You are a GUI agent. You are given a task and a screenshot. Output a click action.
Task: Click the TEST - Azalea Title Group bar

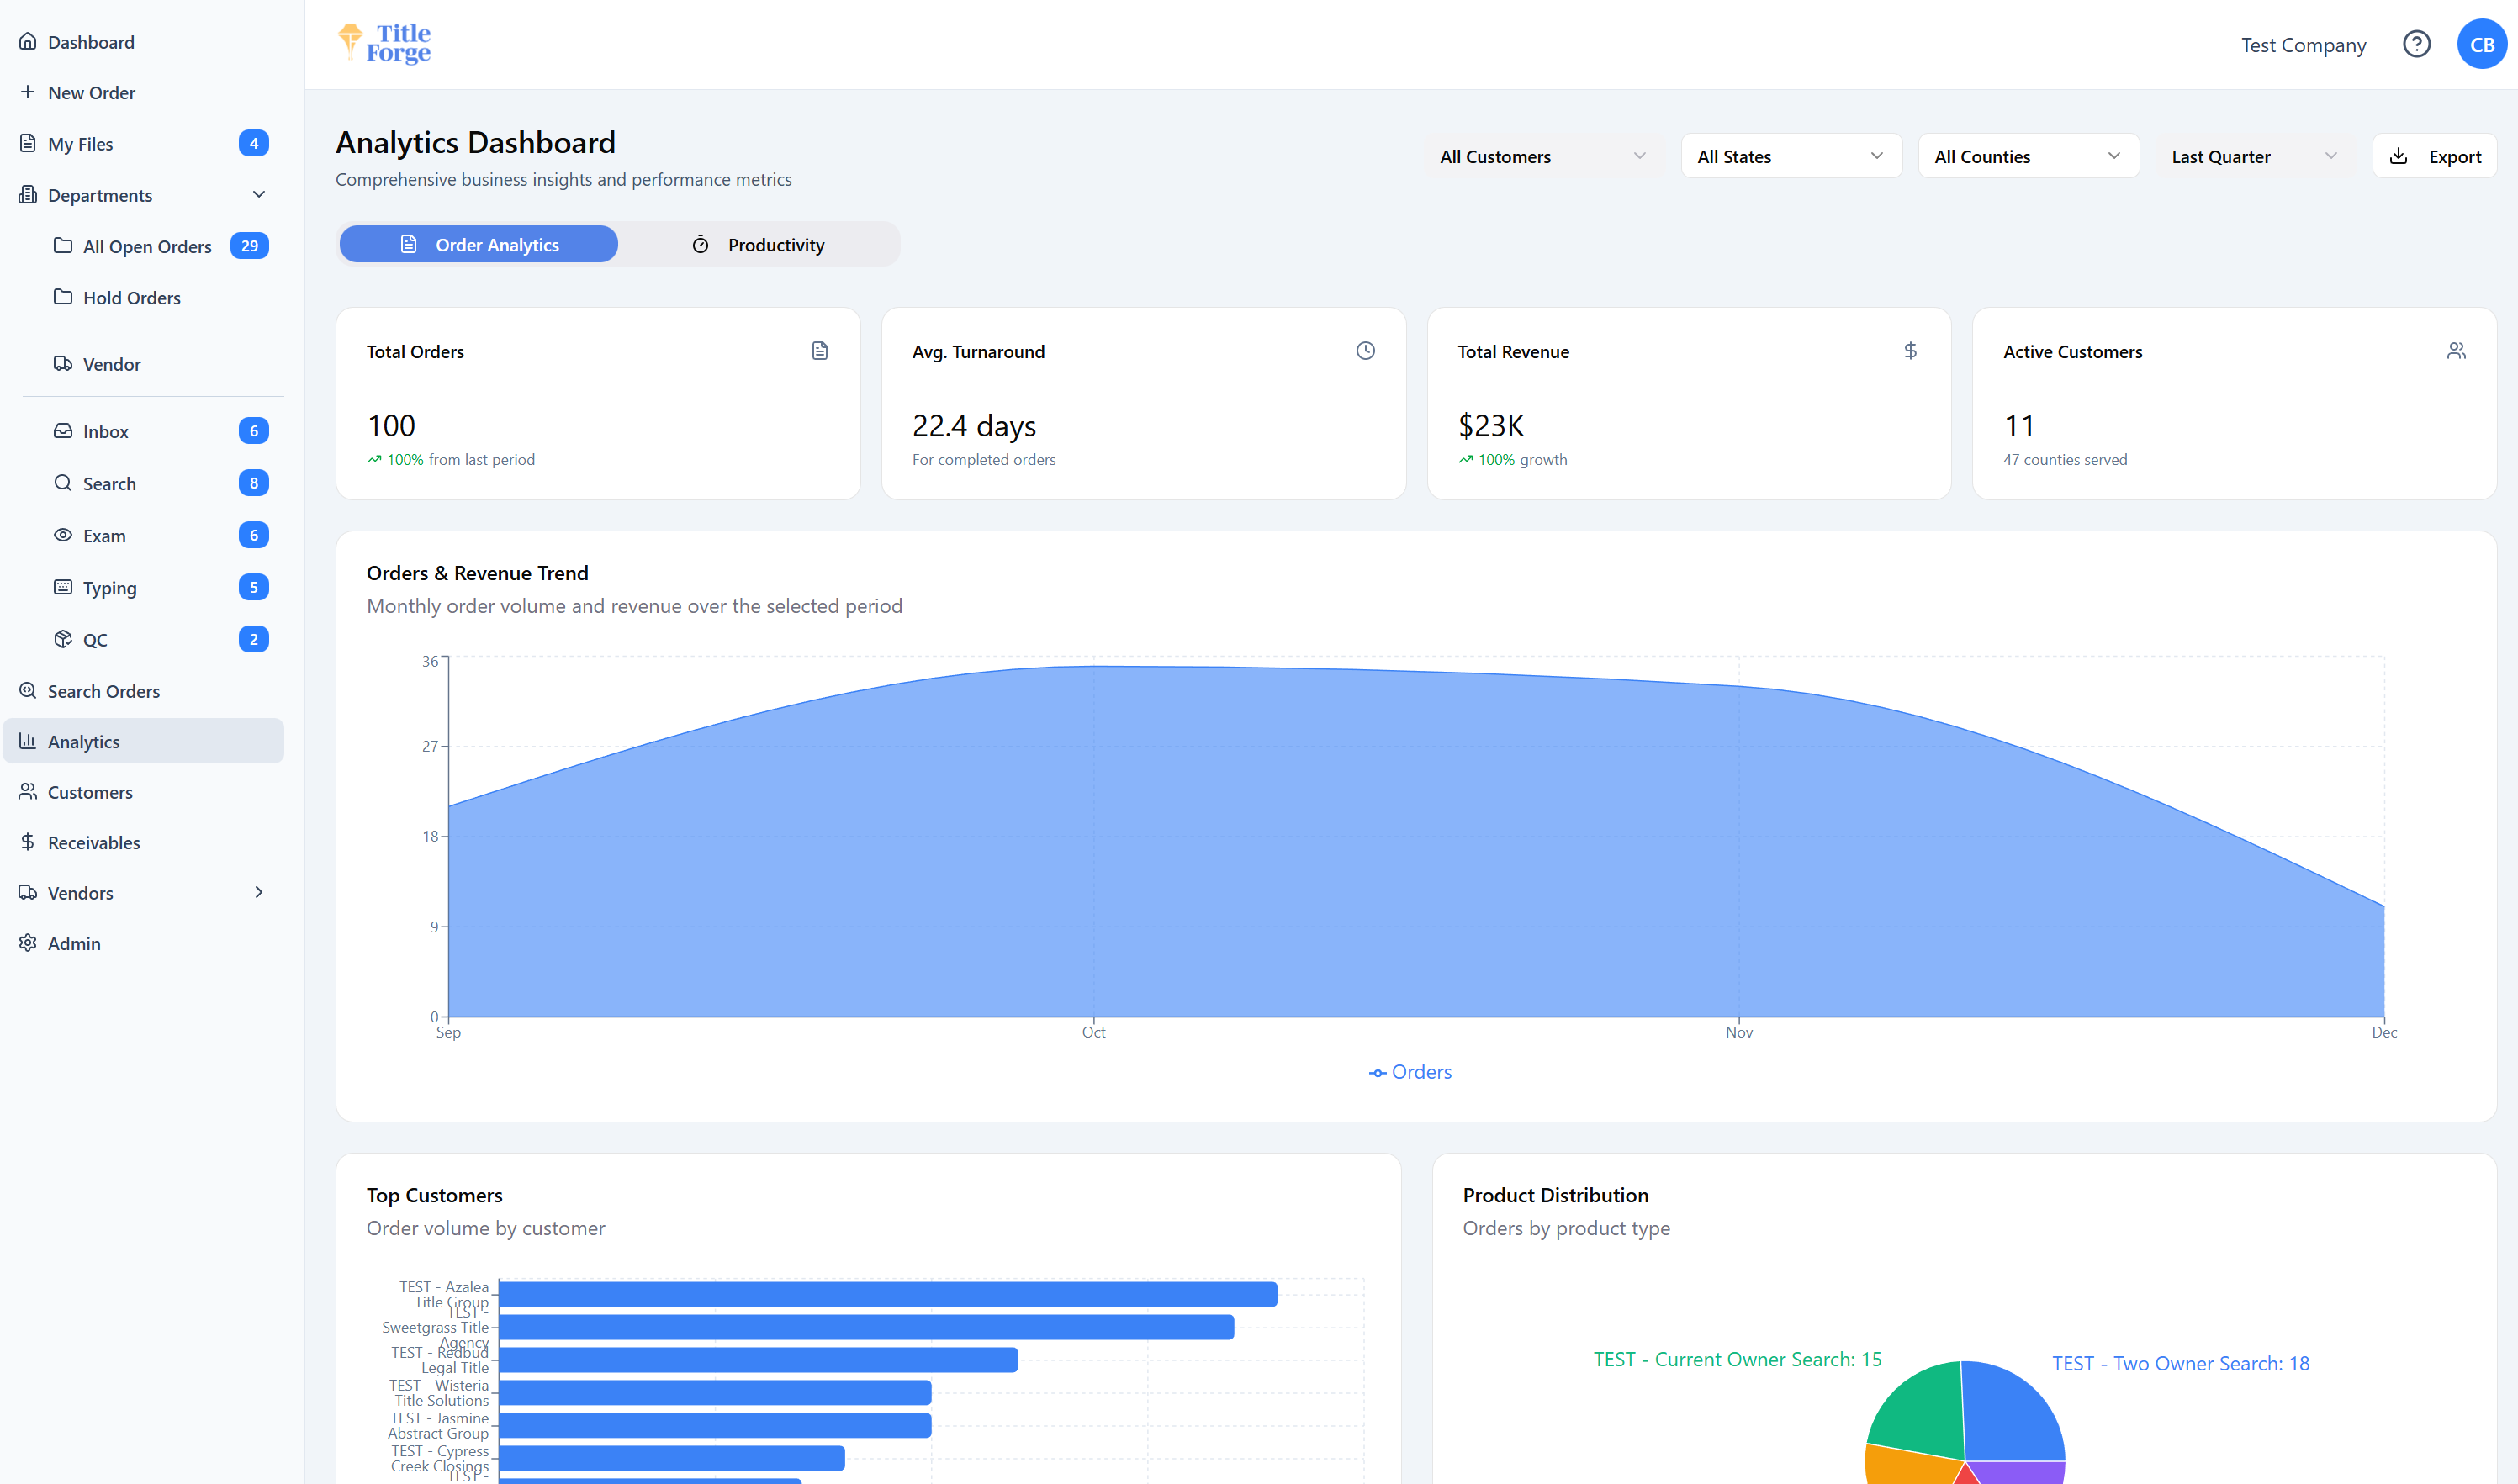point(887,1294)
